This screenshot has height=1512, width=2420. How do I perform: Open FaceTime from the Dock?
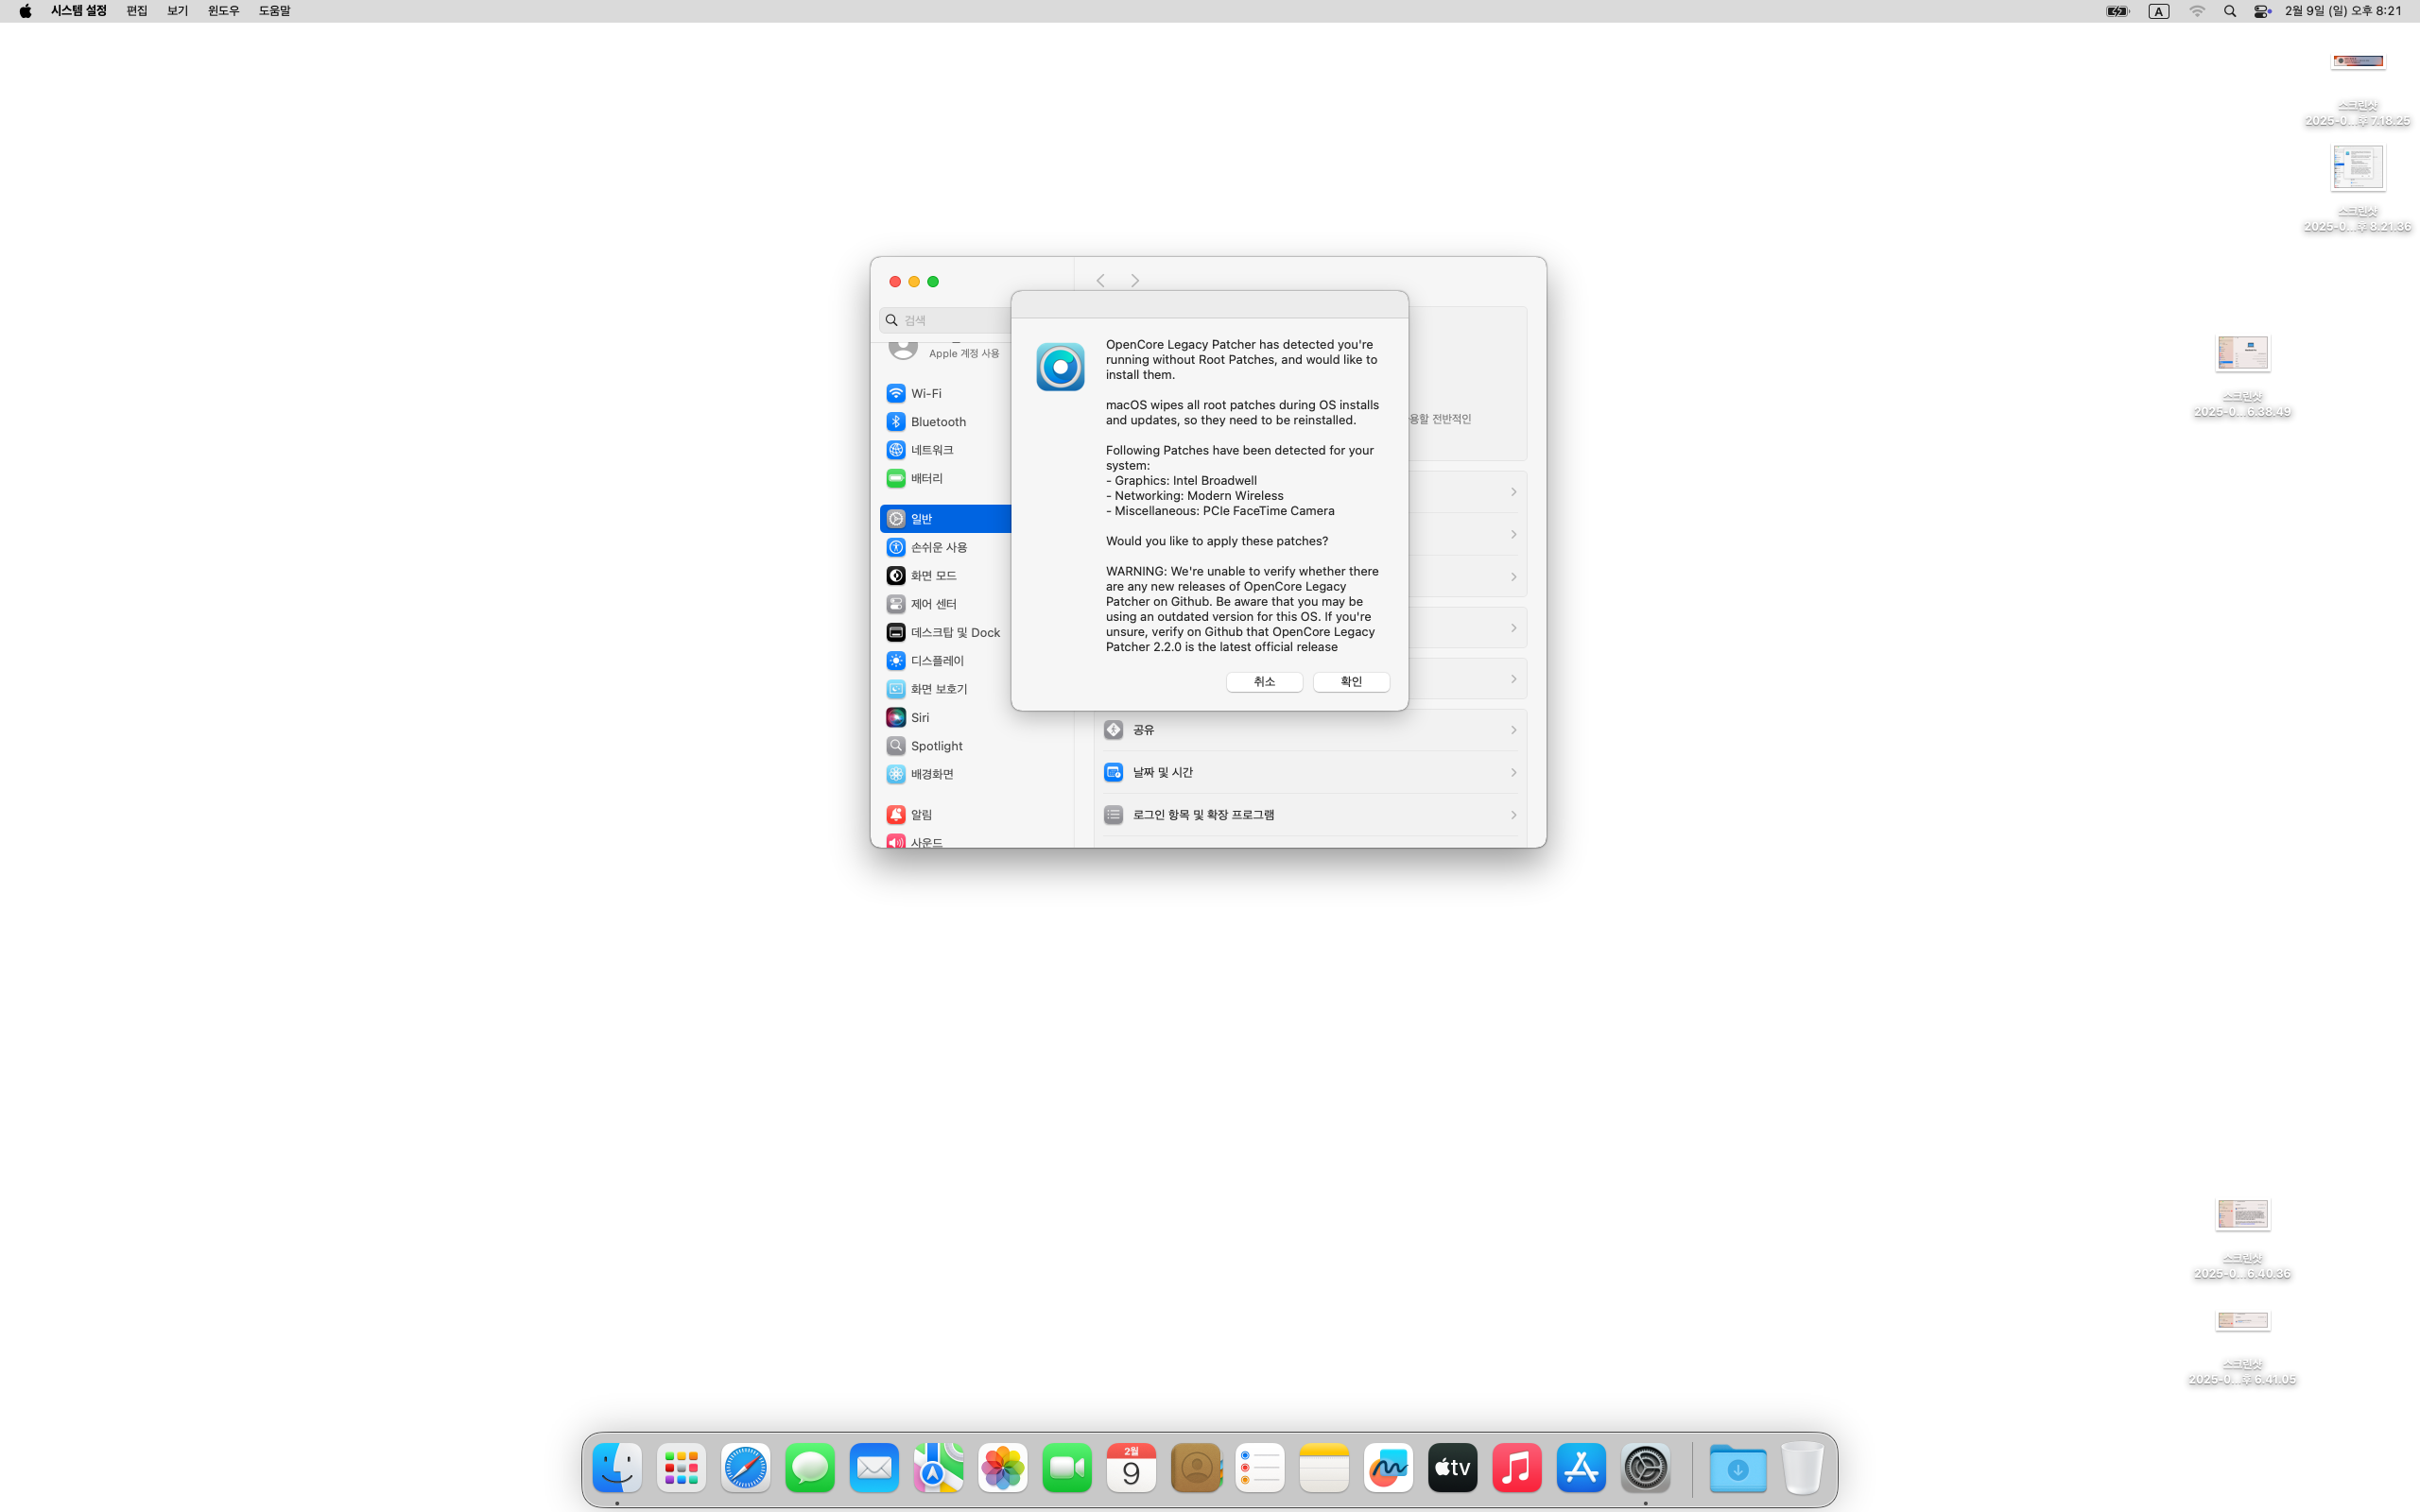pos(1067,1467)
